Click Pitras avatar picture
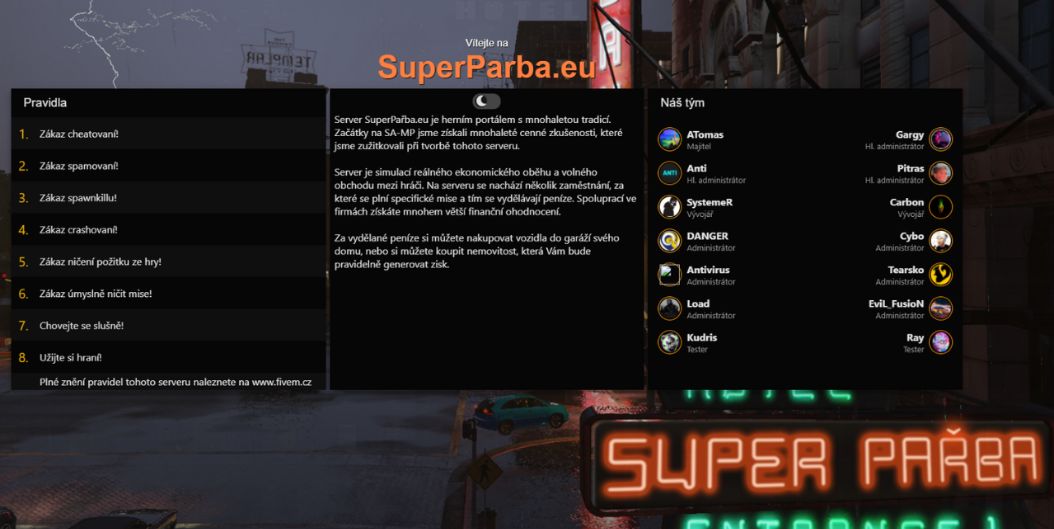The width and height of the screenshot is (1054, 529). coord(941,173)
